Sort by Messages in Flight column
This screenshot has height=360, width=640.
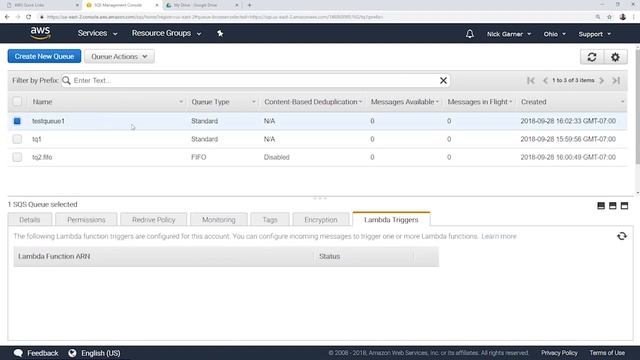(480, 102)
